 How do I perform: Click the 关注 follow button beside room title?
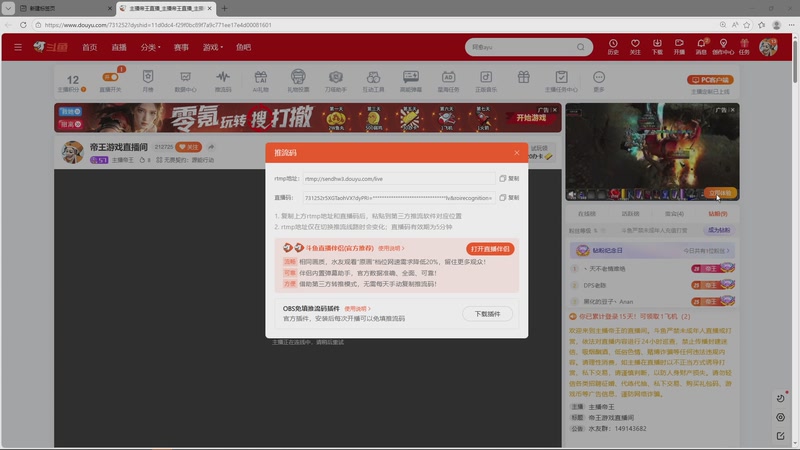pos(188,147)
